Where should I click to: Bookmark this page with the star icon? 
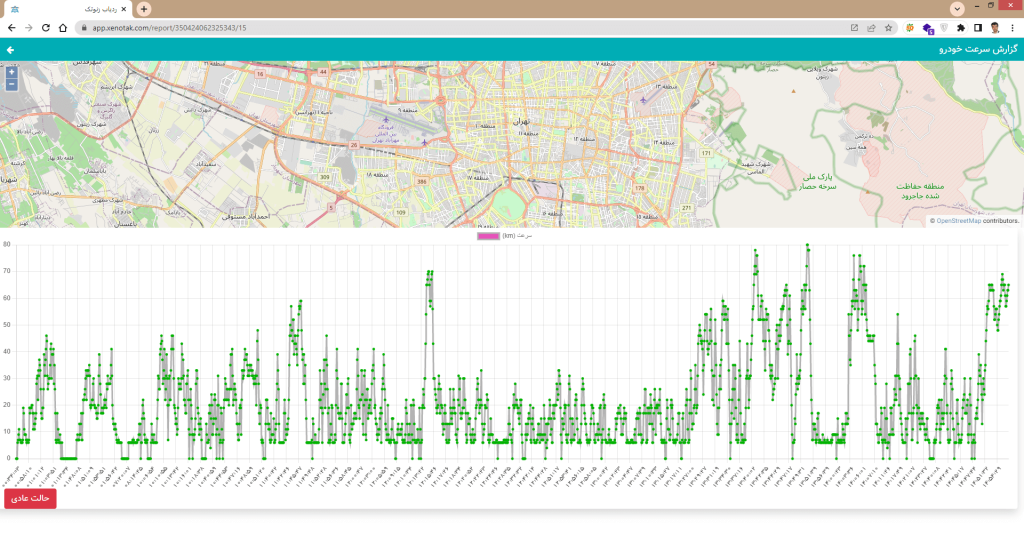pos(888,28)
